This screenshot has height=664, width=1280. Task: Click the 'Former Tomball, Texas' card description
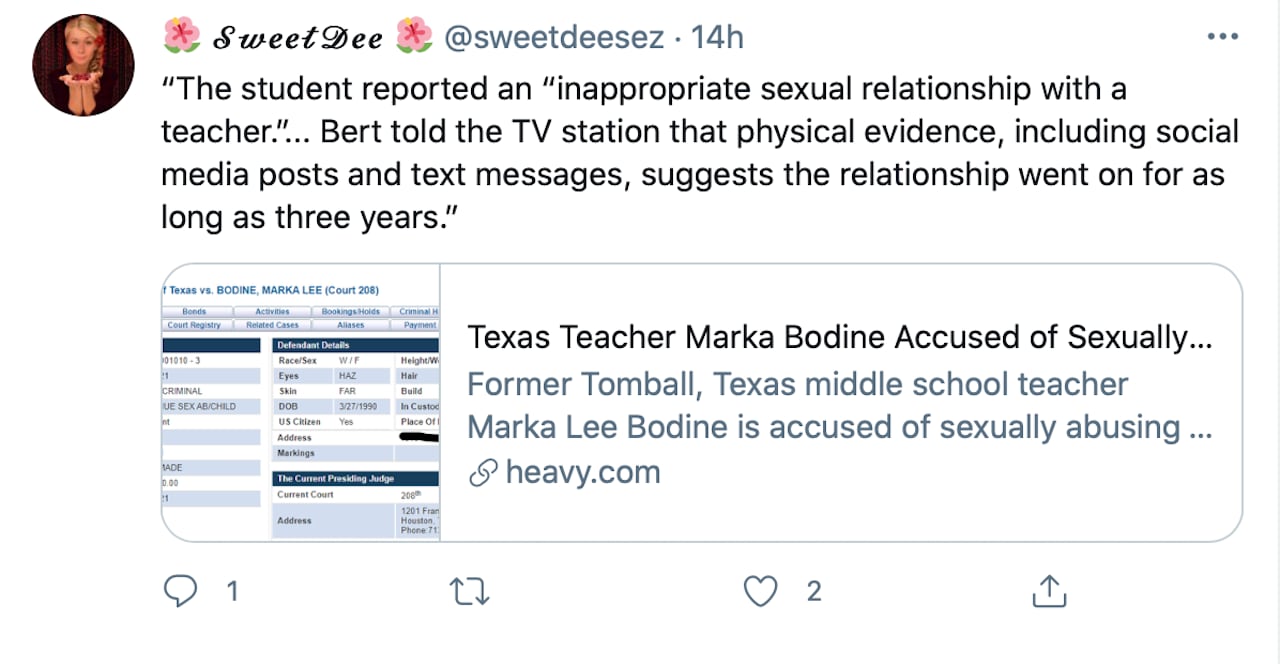tap(840, 406)
